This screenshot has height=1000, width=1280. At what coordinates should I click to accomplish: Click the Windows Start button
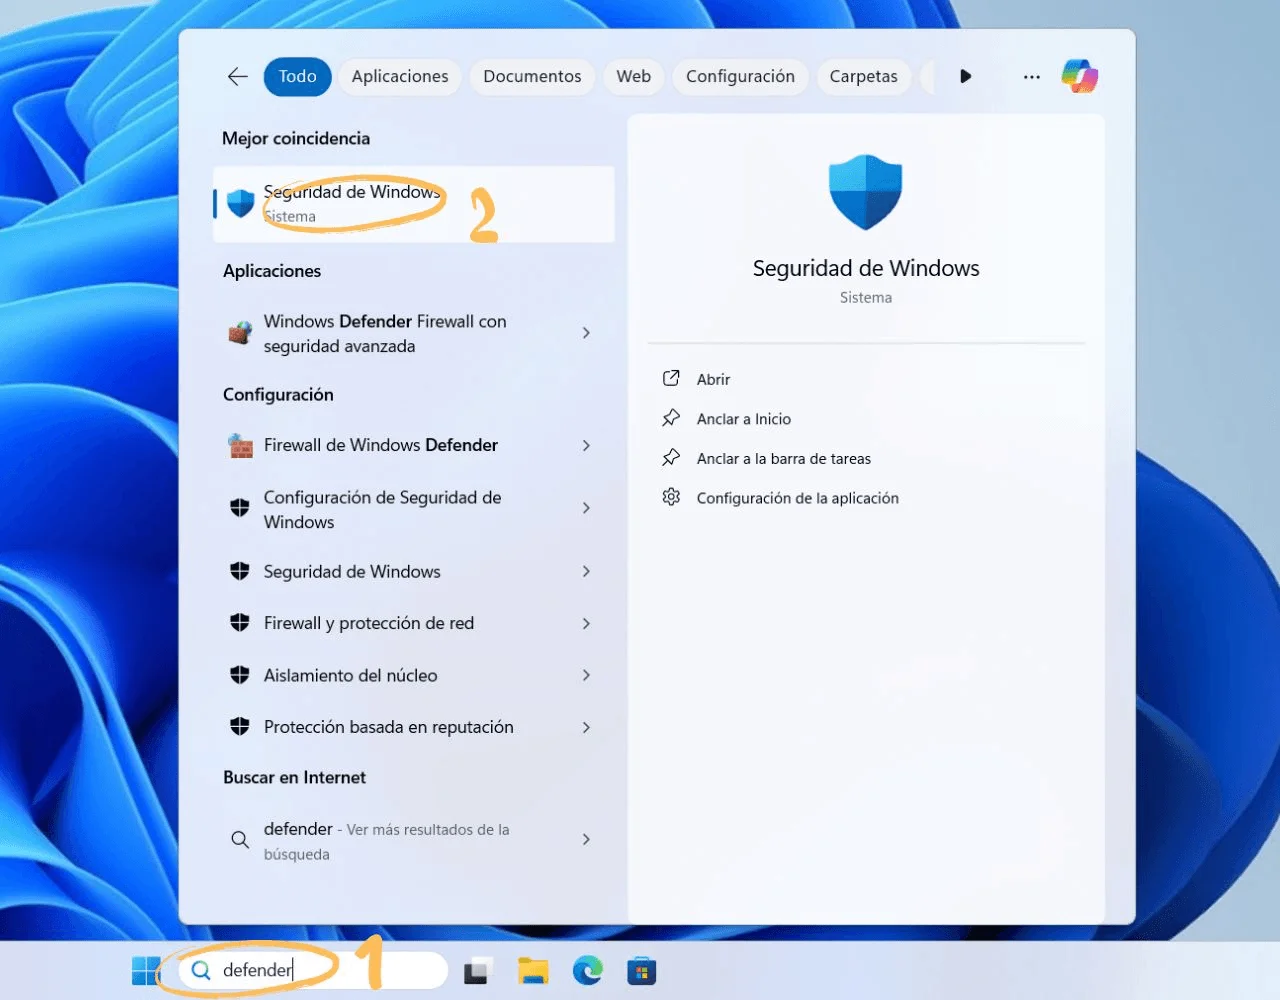(146, 970)
